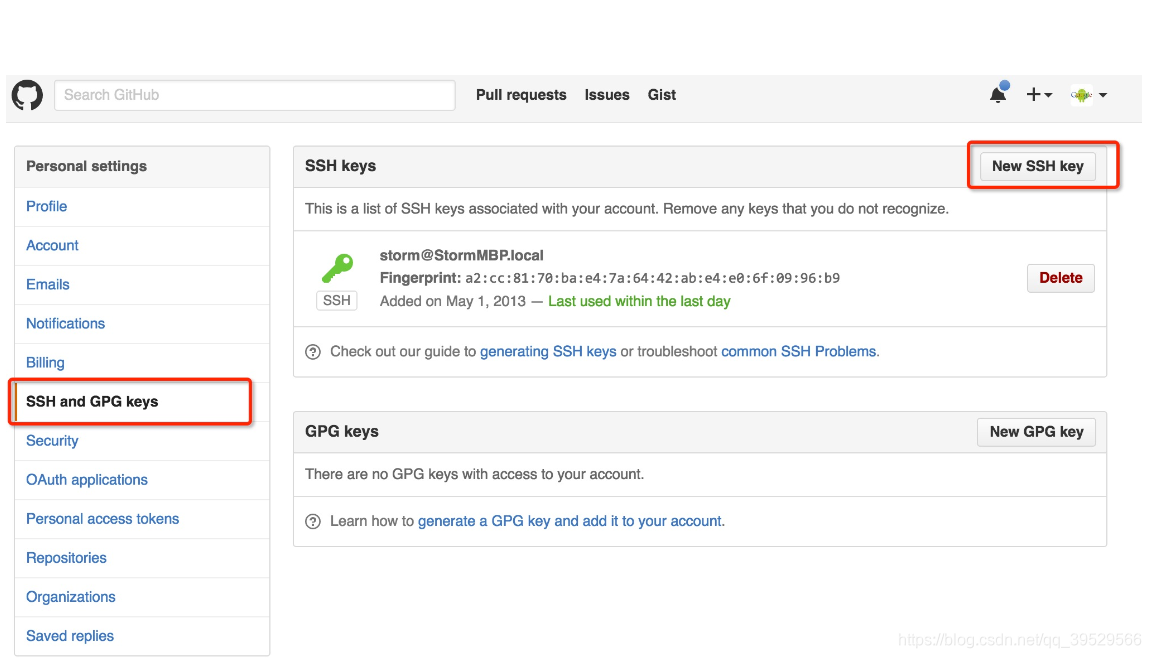Screen dimensions: 1151x658
Task: Open Organizations settings
Action: (x=70, y=597)
